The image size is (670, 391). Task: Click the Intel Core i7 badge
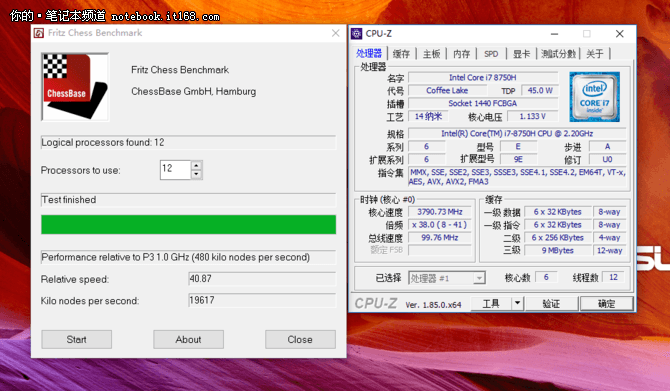tap(594, 97)
